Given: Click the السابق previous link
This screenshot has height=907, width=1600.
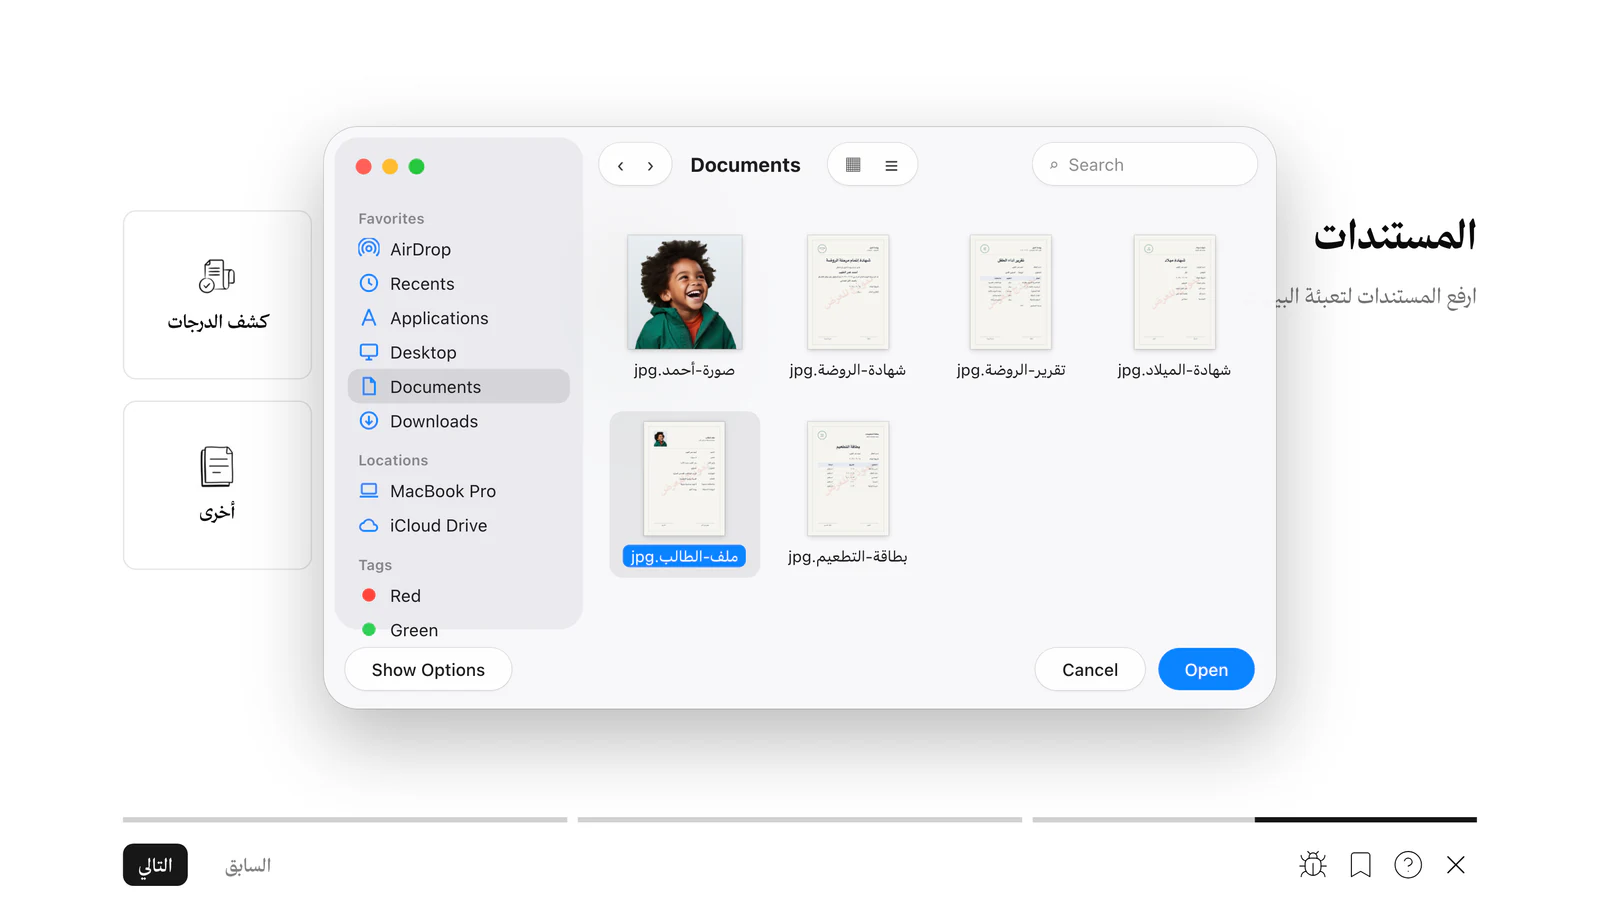Looking at the screenshot, I should 248,865.
